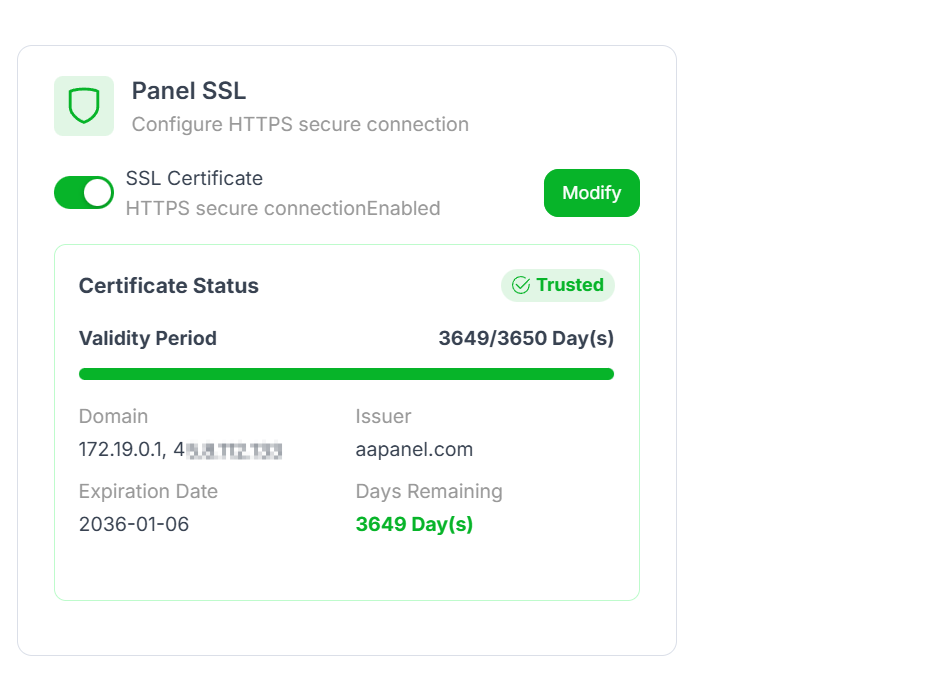Image resolution: width=927 pixels, height=682 pixels.
Task: Toggle the SSL Certificate switch off
Action: [x=84, y=193]
